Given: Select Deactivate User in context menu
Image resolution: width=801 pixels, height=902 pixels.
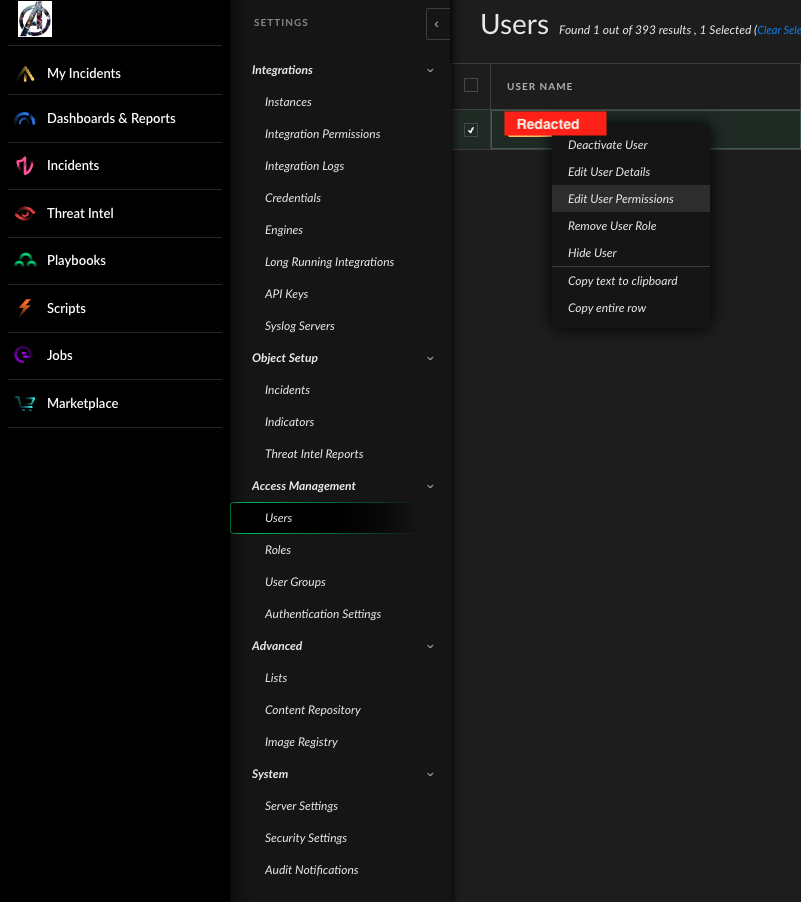Looking at the screenshot, I should (608, 145).
